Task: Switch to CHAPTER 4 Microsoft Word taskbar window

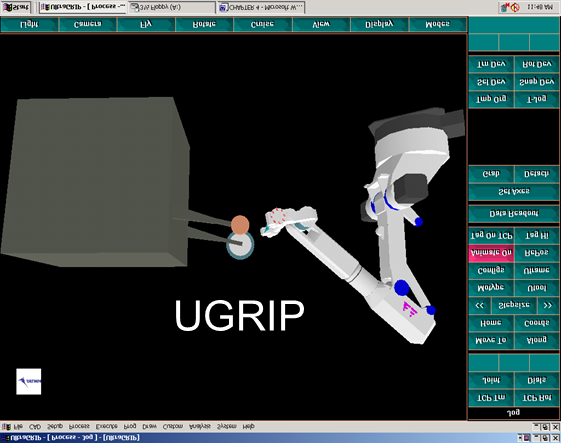Action: coord(261,7)
